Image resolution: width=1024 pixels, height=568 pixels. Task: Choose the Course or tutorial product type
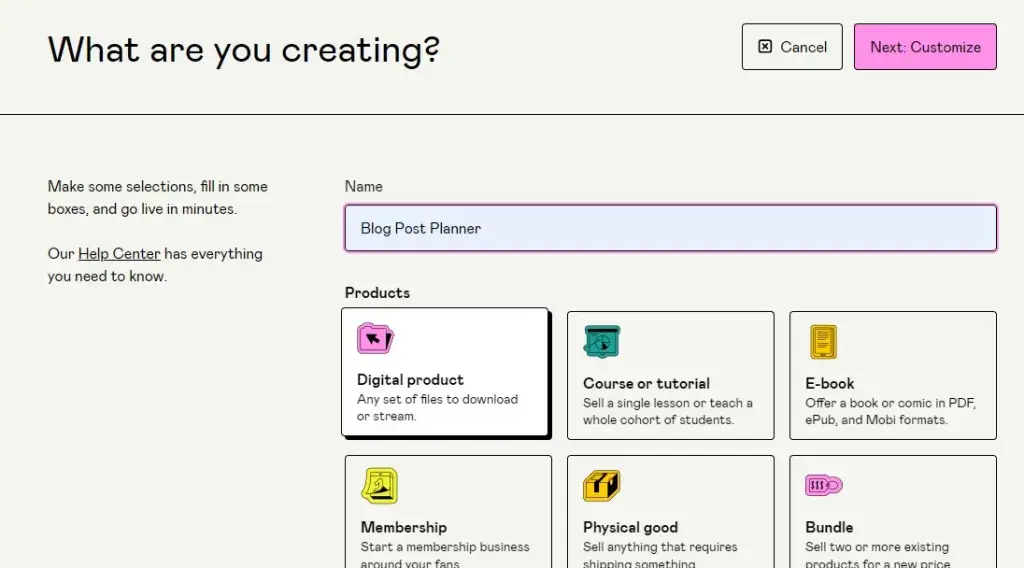point(646,384)
